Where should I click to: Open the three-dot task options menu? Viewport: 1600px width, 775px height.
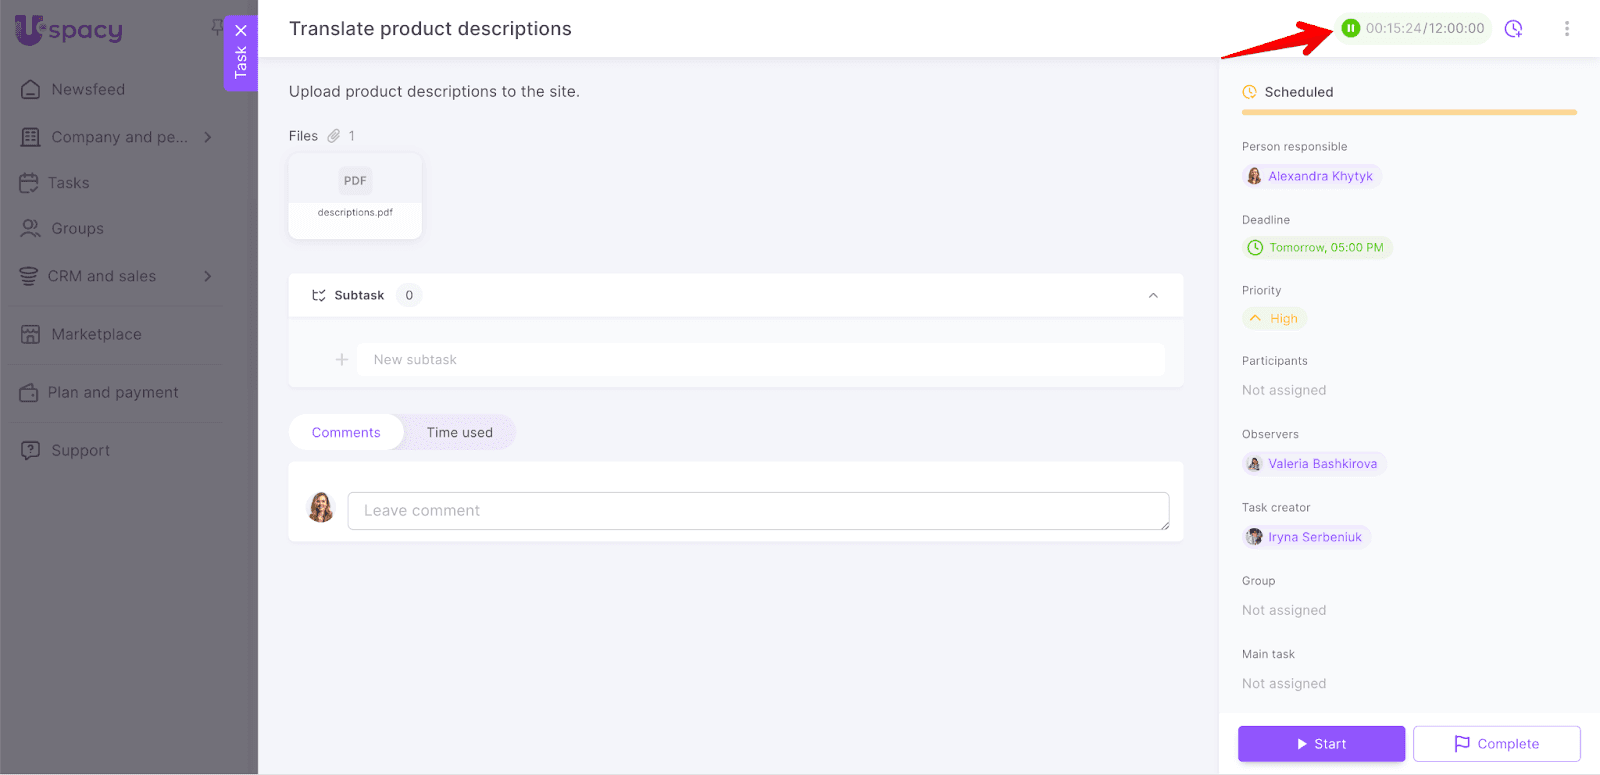pos(1566,29)
